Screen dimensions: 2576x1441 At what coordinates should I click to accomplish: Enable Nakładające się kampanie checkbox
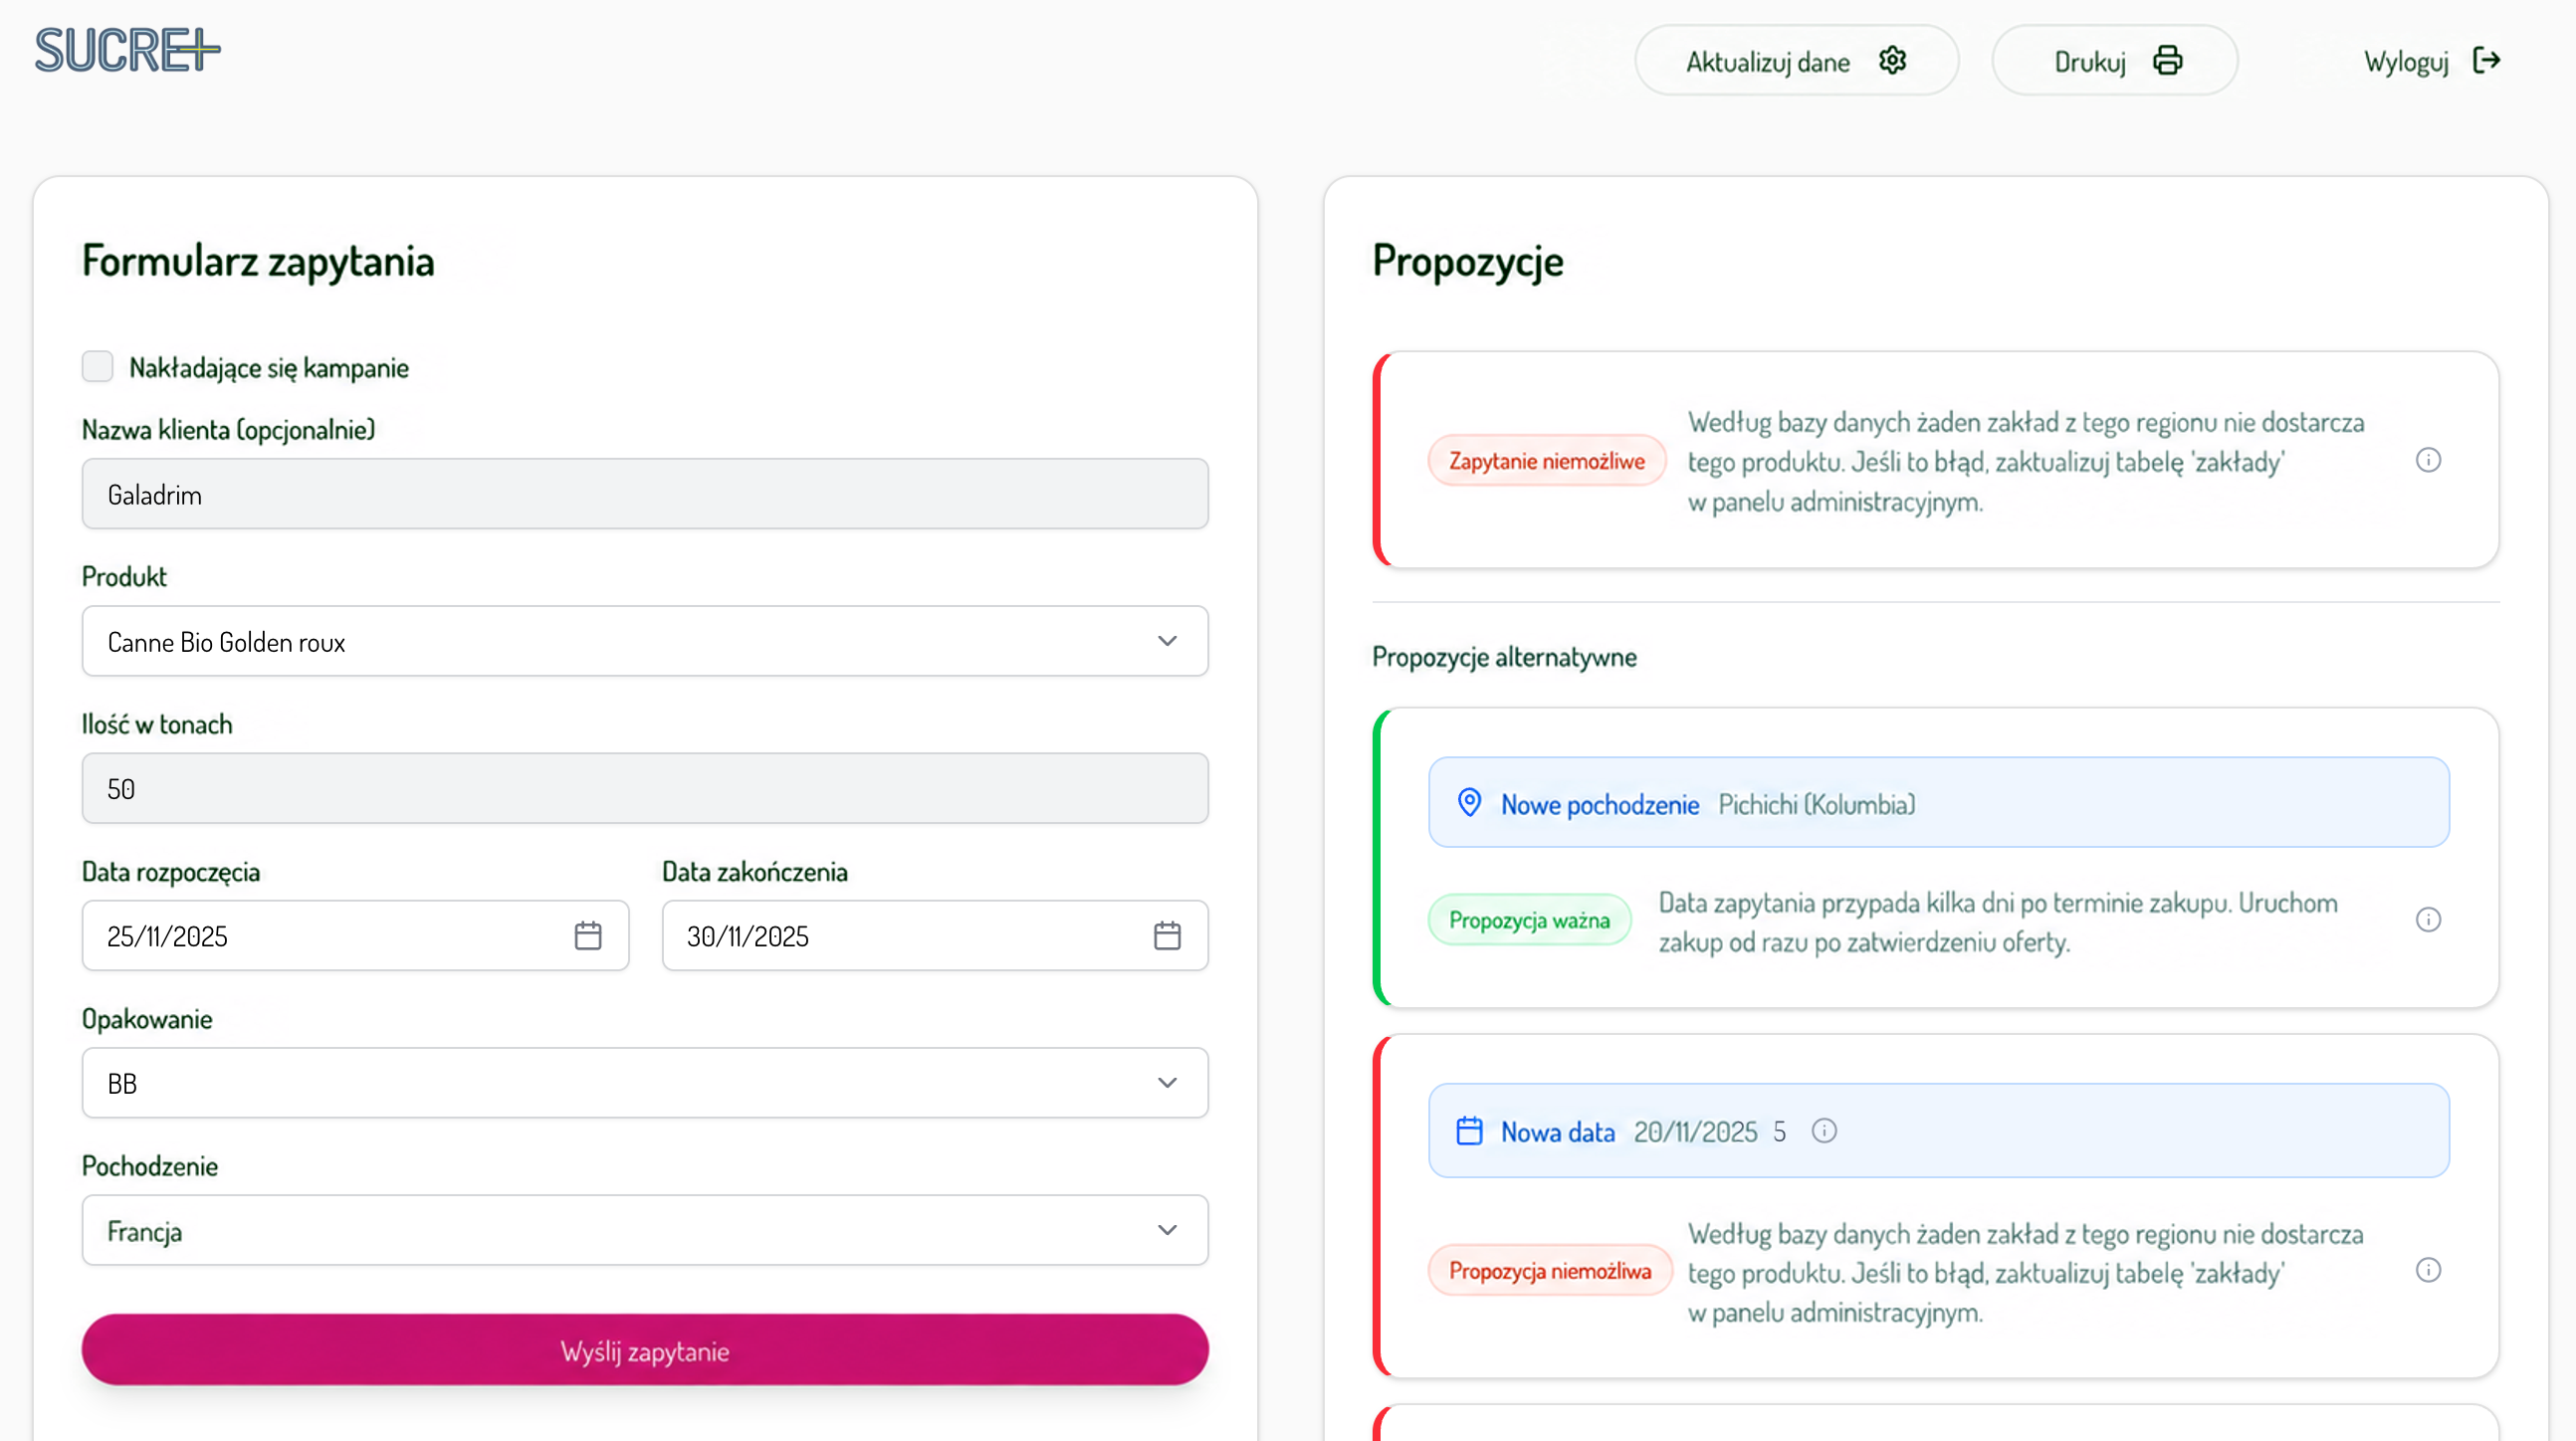tap(97, 366)
